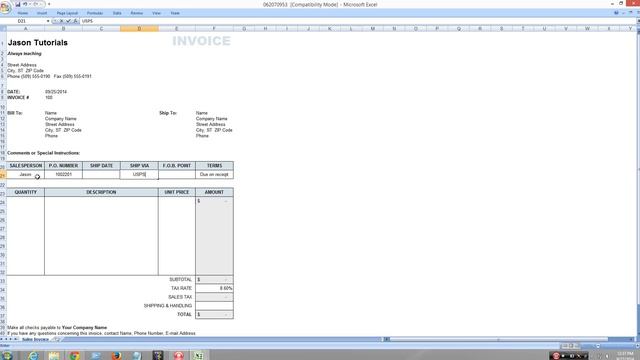The image size is (640, 360).
Task: Click the salesperson cell containing Jason
Action: [x=25, y=174]
